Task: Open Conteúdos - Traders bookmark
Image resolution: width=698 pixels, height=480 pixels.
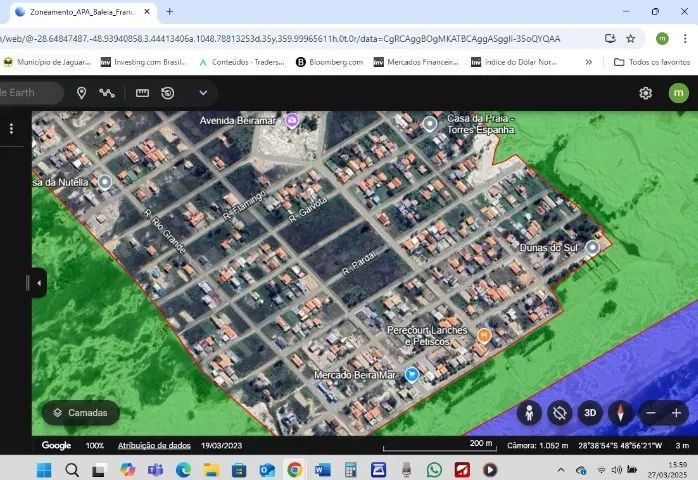Action: pos(242,62)
